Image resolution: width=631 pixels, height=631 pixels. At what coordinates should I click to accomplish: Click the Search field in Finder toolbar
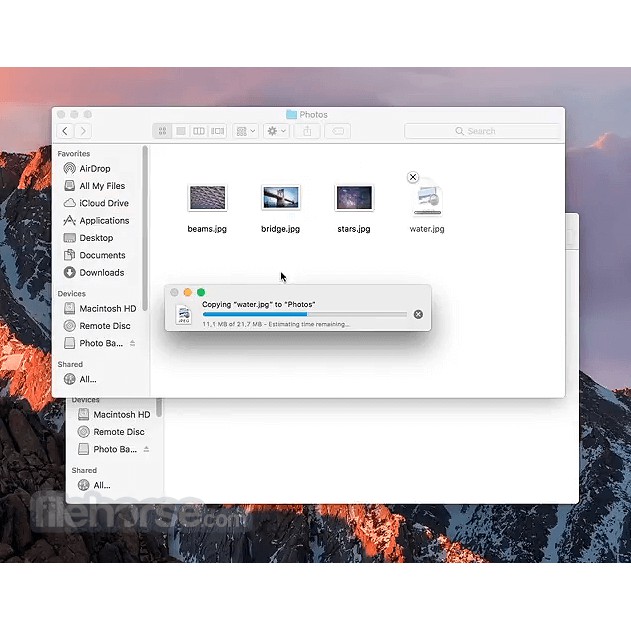click(481, 131)
